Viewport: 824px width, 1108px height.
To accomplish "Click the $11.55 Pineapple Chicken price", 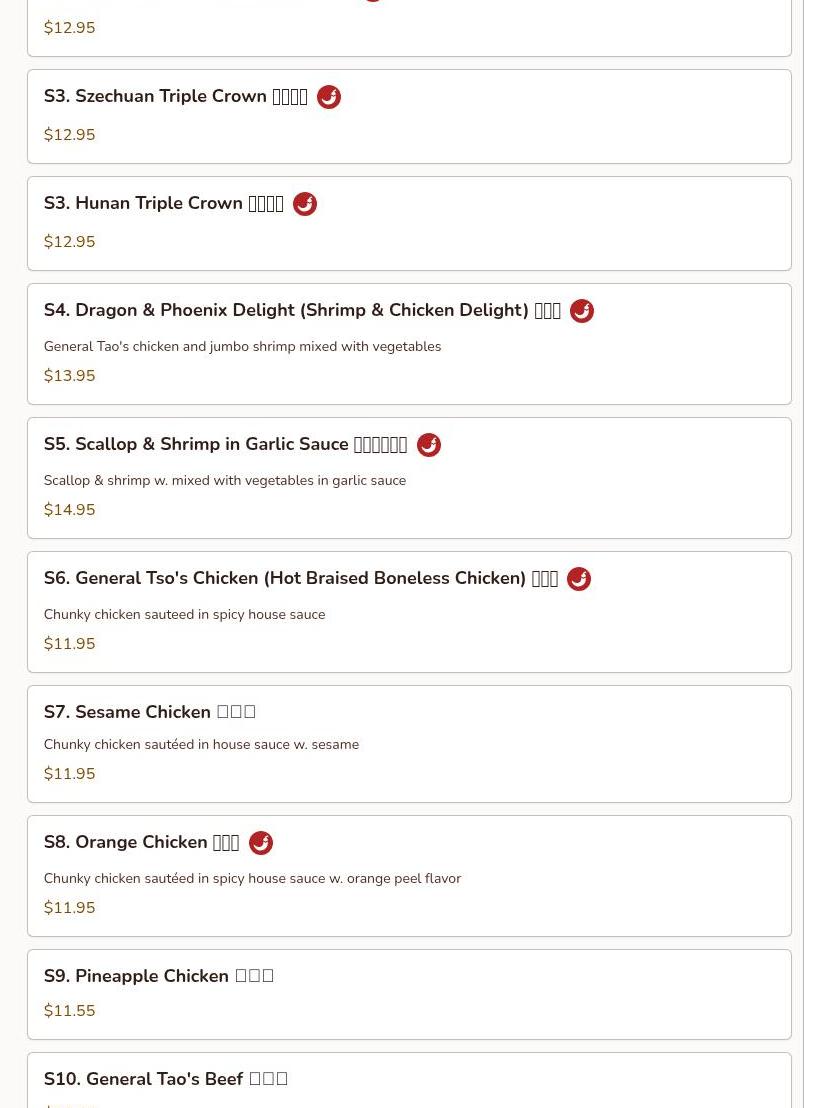I will point(69,1011).
